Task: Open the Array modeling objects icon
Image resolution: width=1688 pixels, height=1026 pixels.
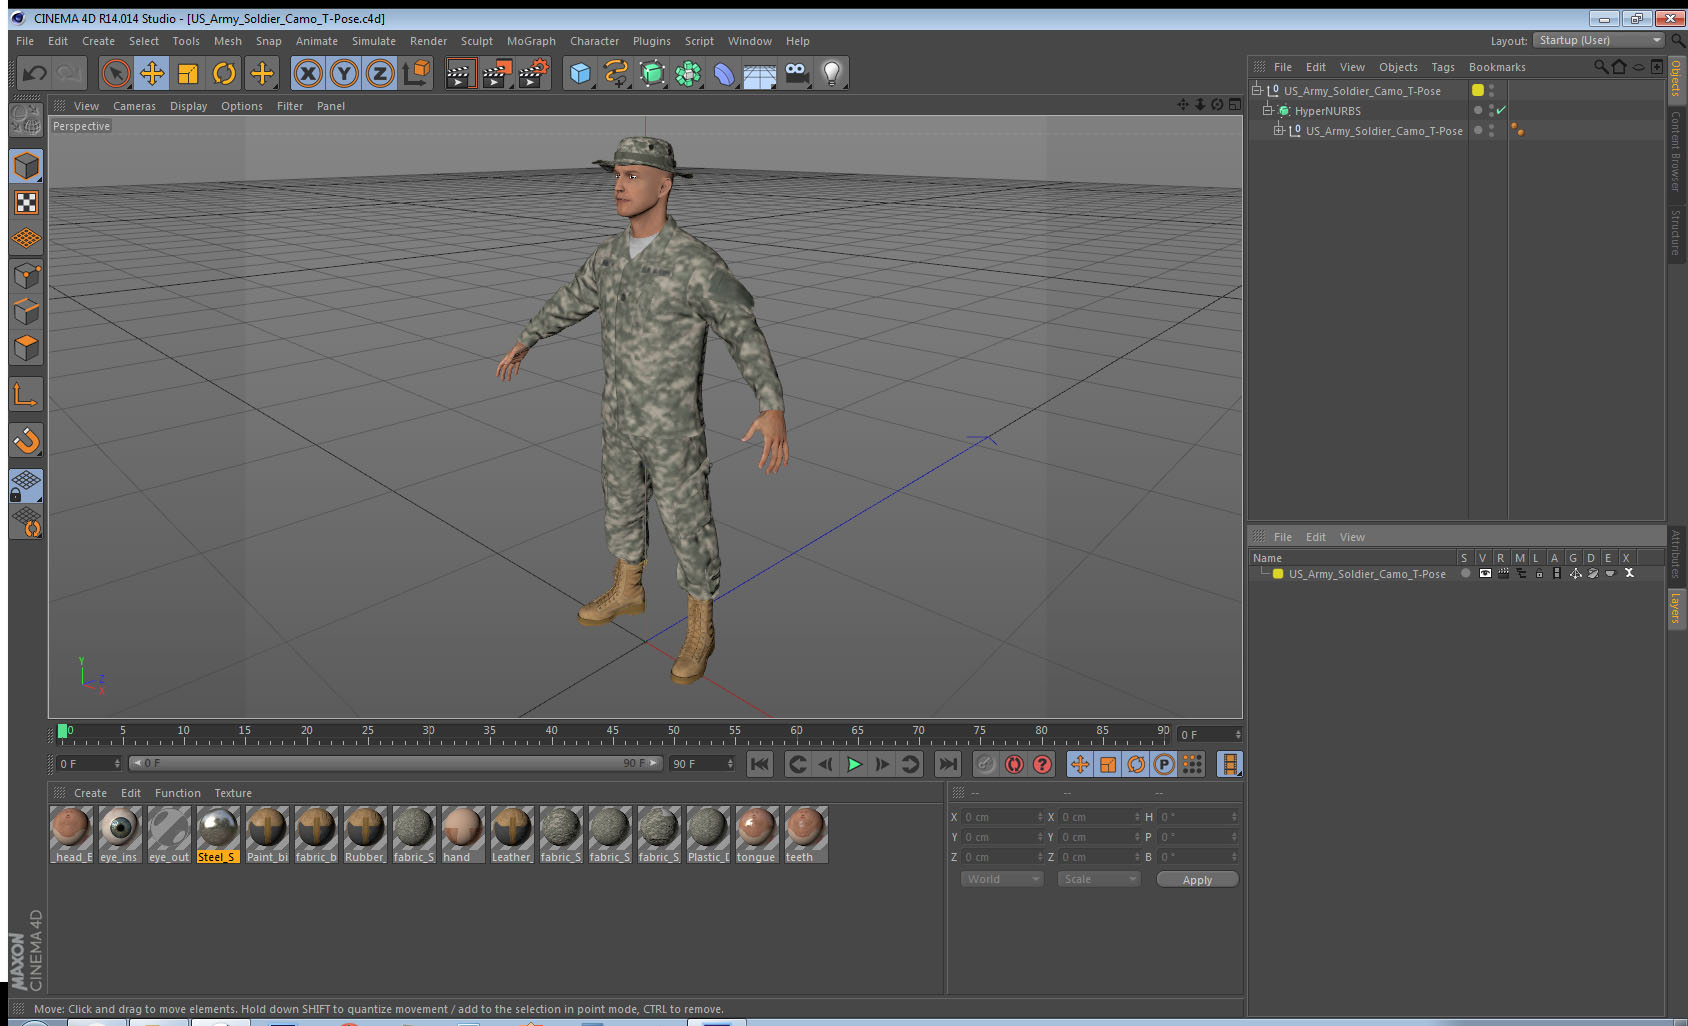Action: pyautogui.click(x=688, y=73)
